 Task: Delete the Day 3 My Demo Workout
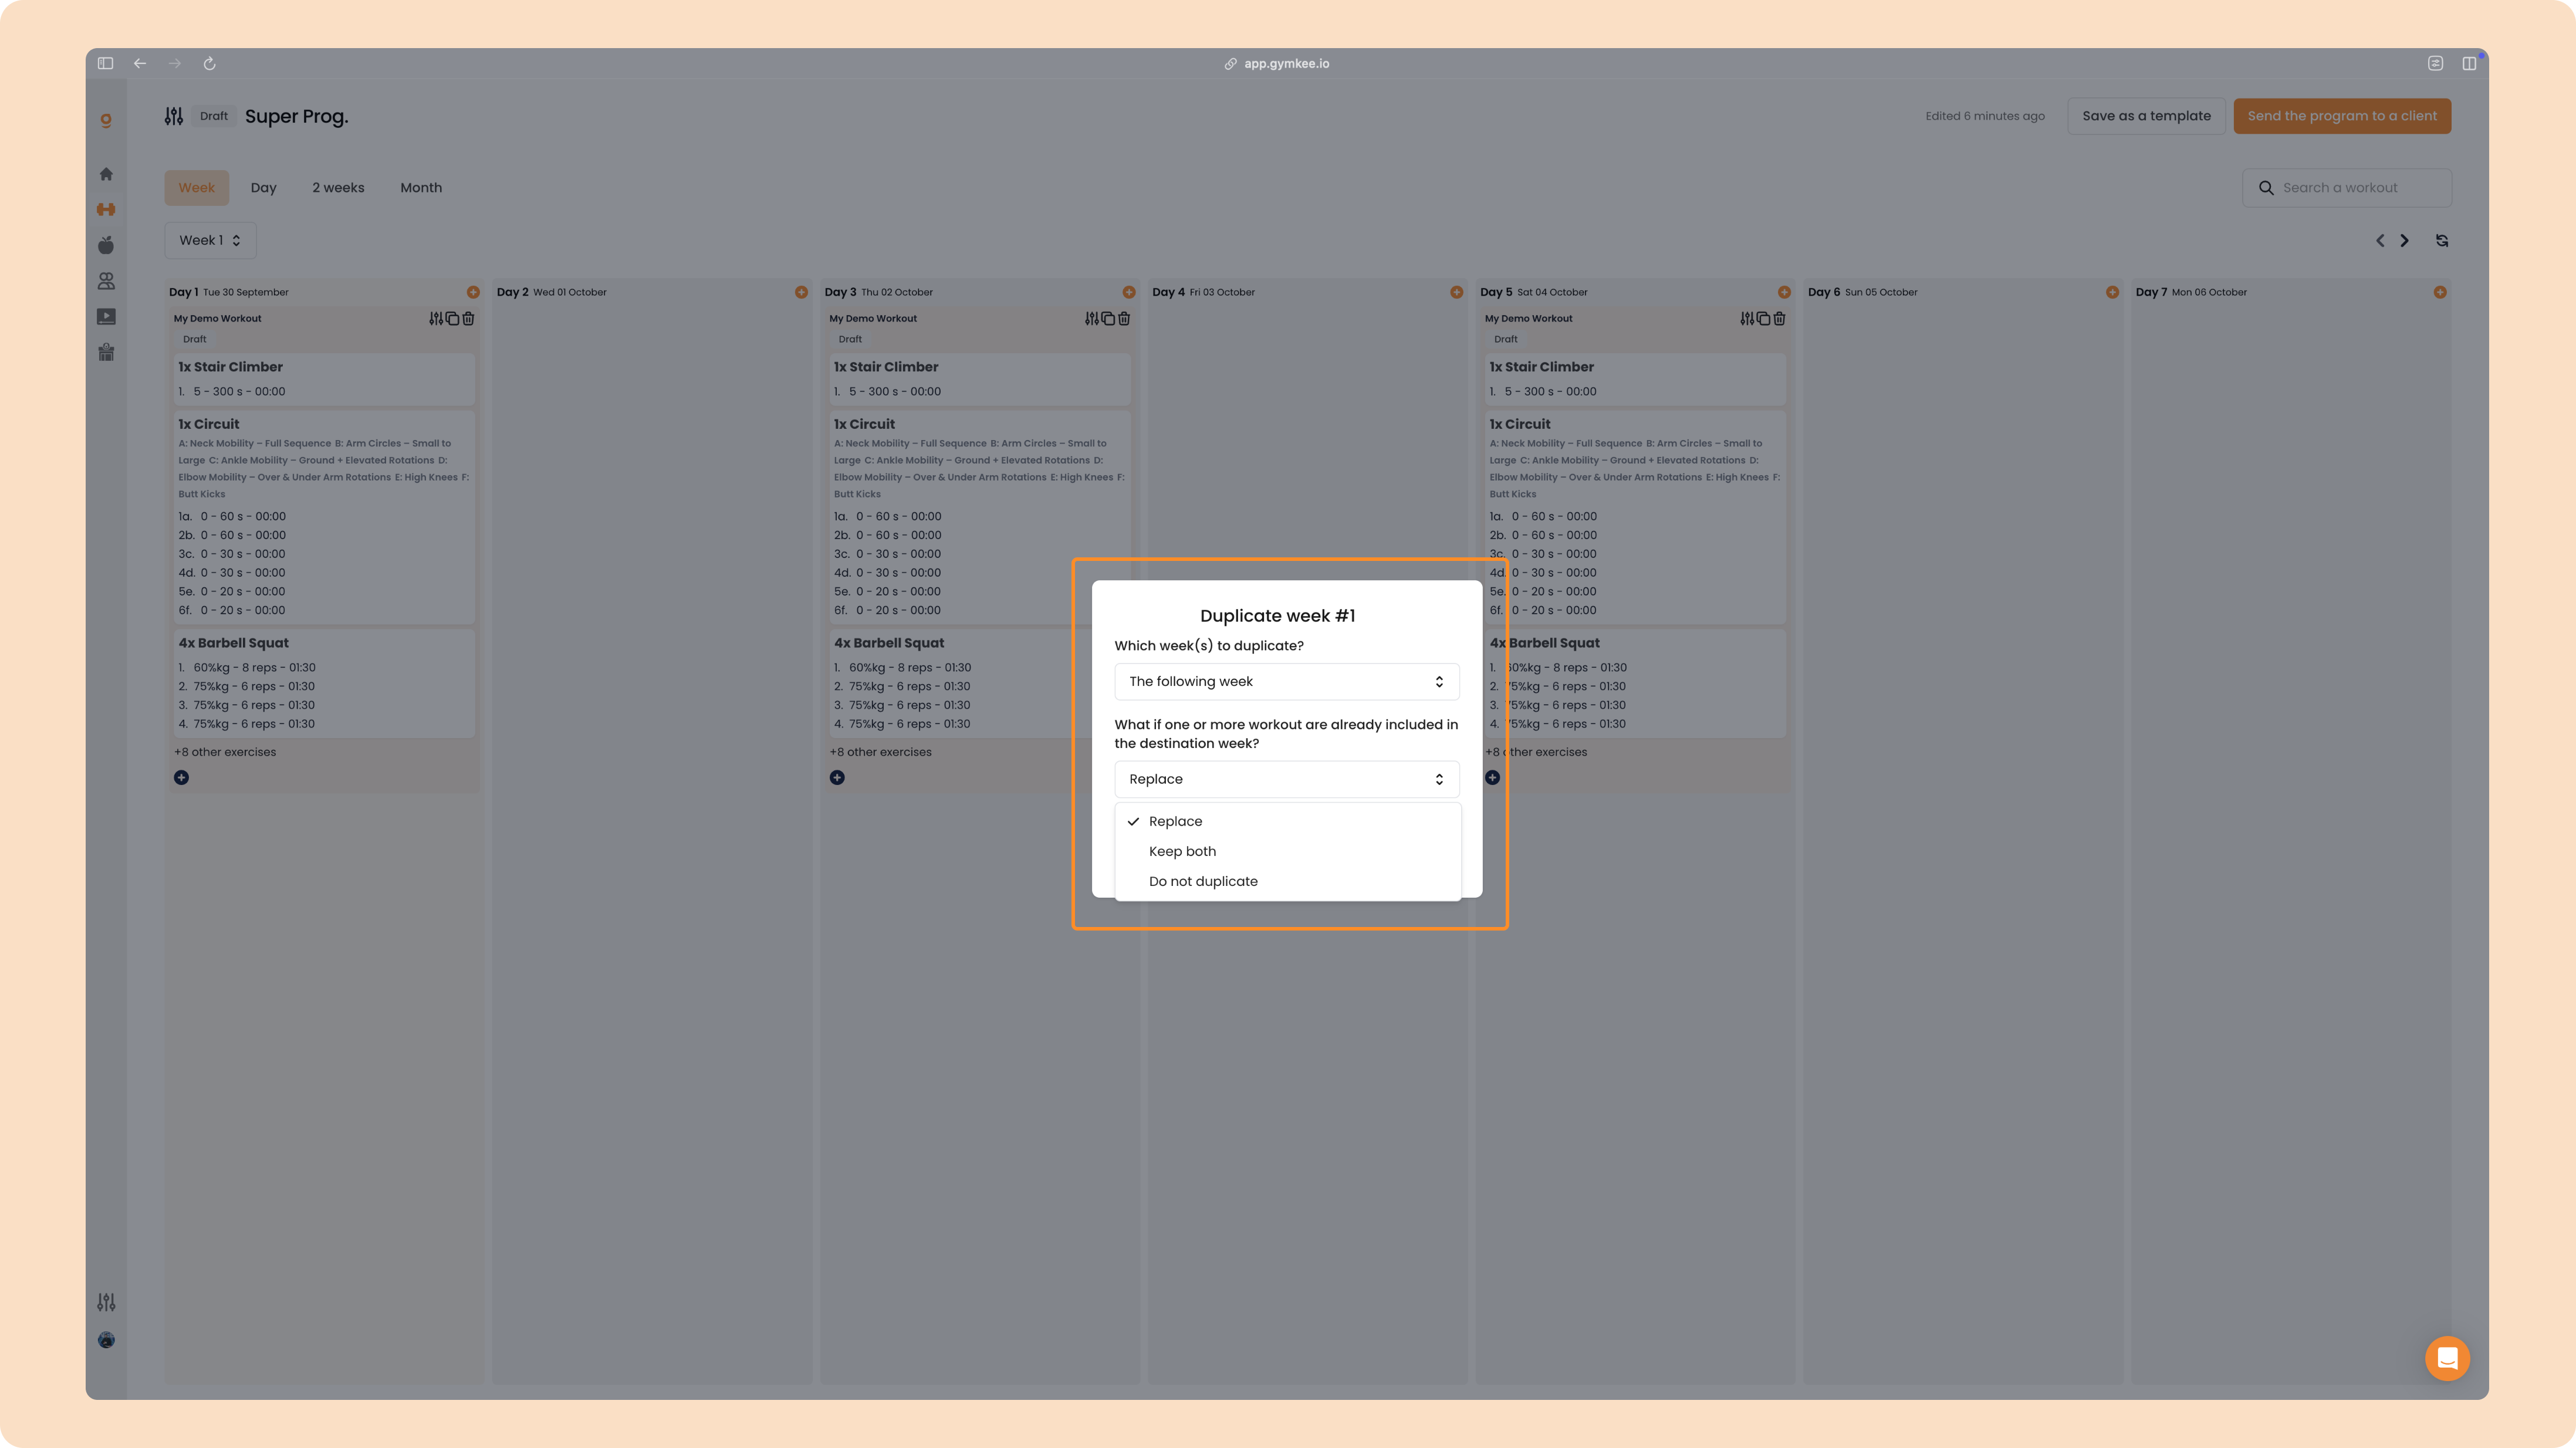pyautogui.click(x=1124, y=318)
